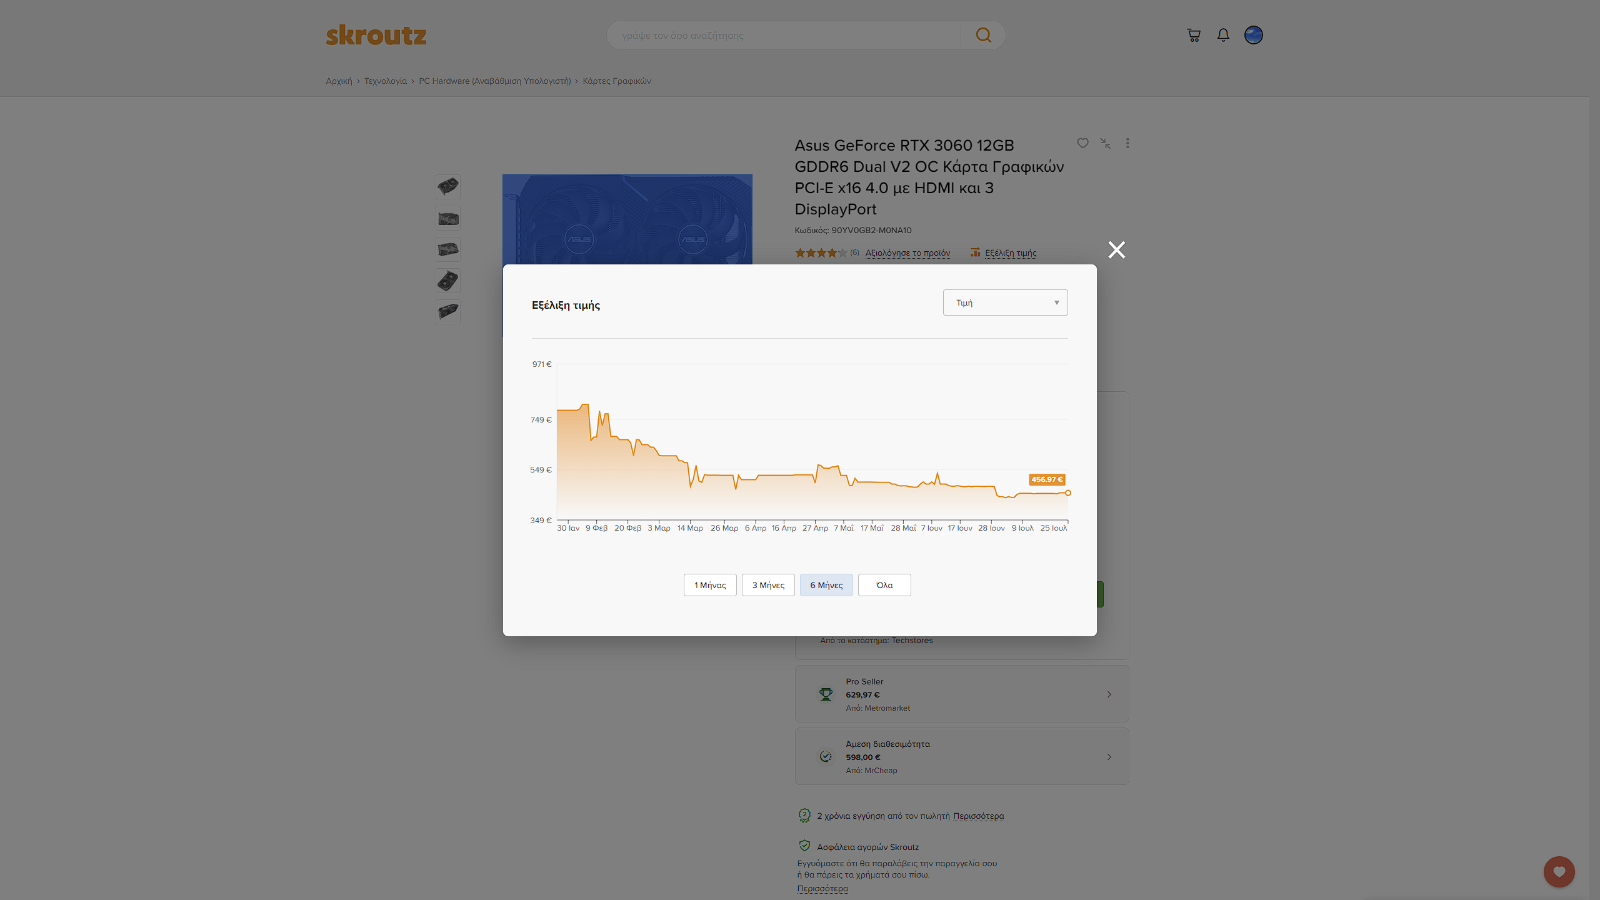Click the product star rating
The height and width of the screenshot is (900, 1600).
coord(820,253)
